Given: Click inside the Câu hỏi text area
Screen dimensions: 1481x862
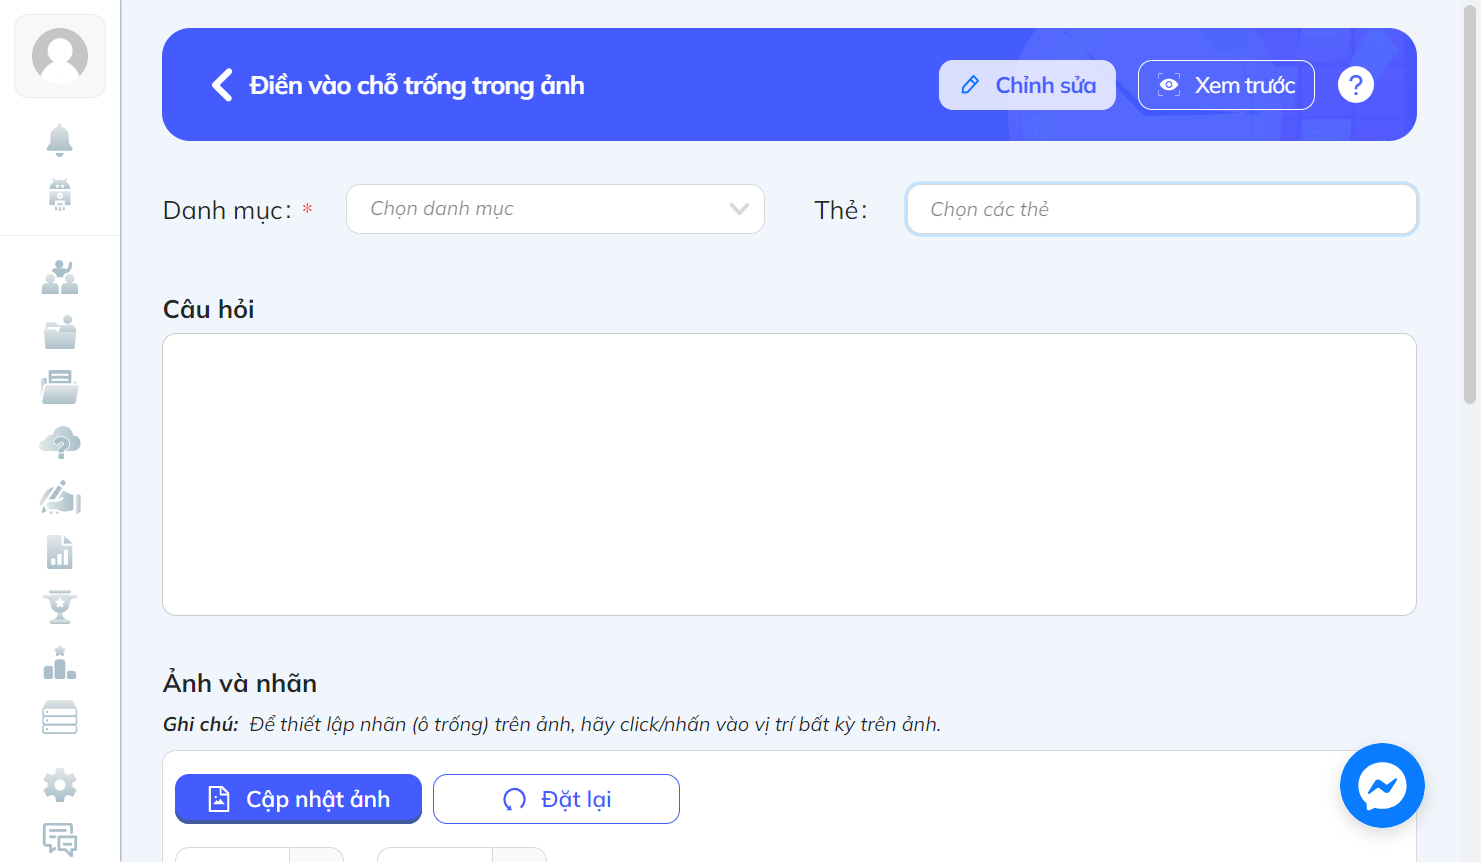Looking at the screenshot, I should (x=789, y=474).
